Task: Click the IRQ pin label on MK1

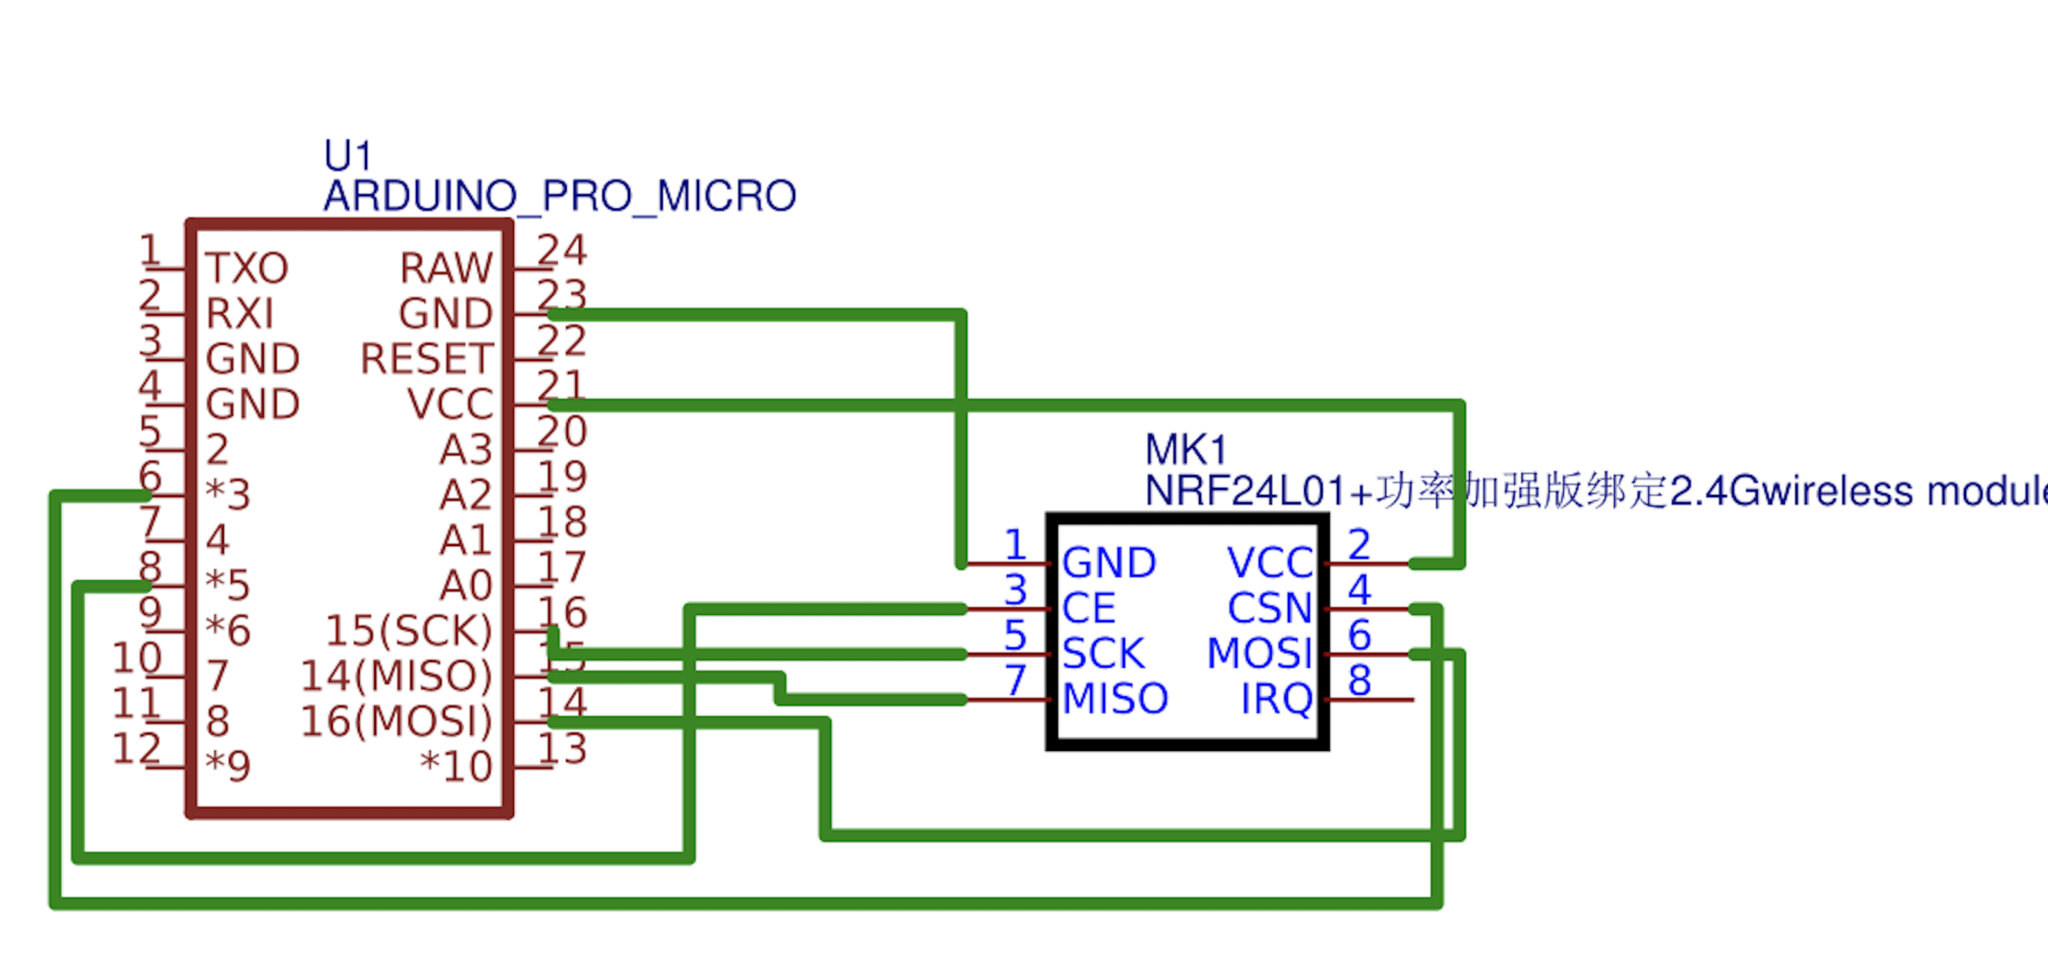Action: (x=1277, y=699)
